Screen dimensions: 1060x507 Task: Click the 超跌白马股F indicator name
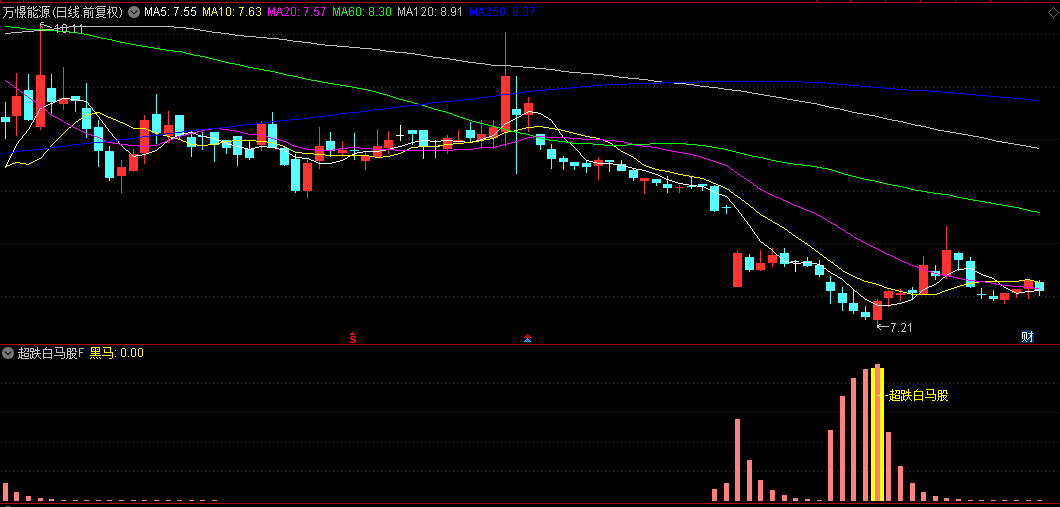click(x=51, y=352)
